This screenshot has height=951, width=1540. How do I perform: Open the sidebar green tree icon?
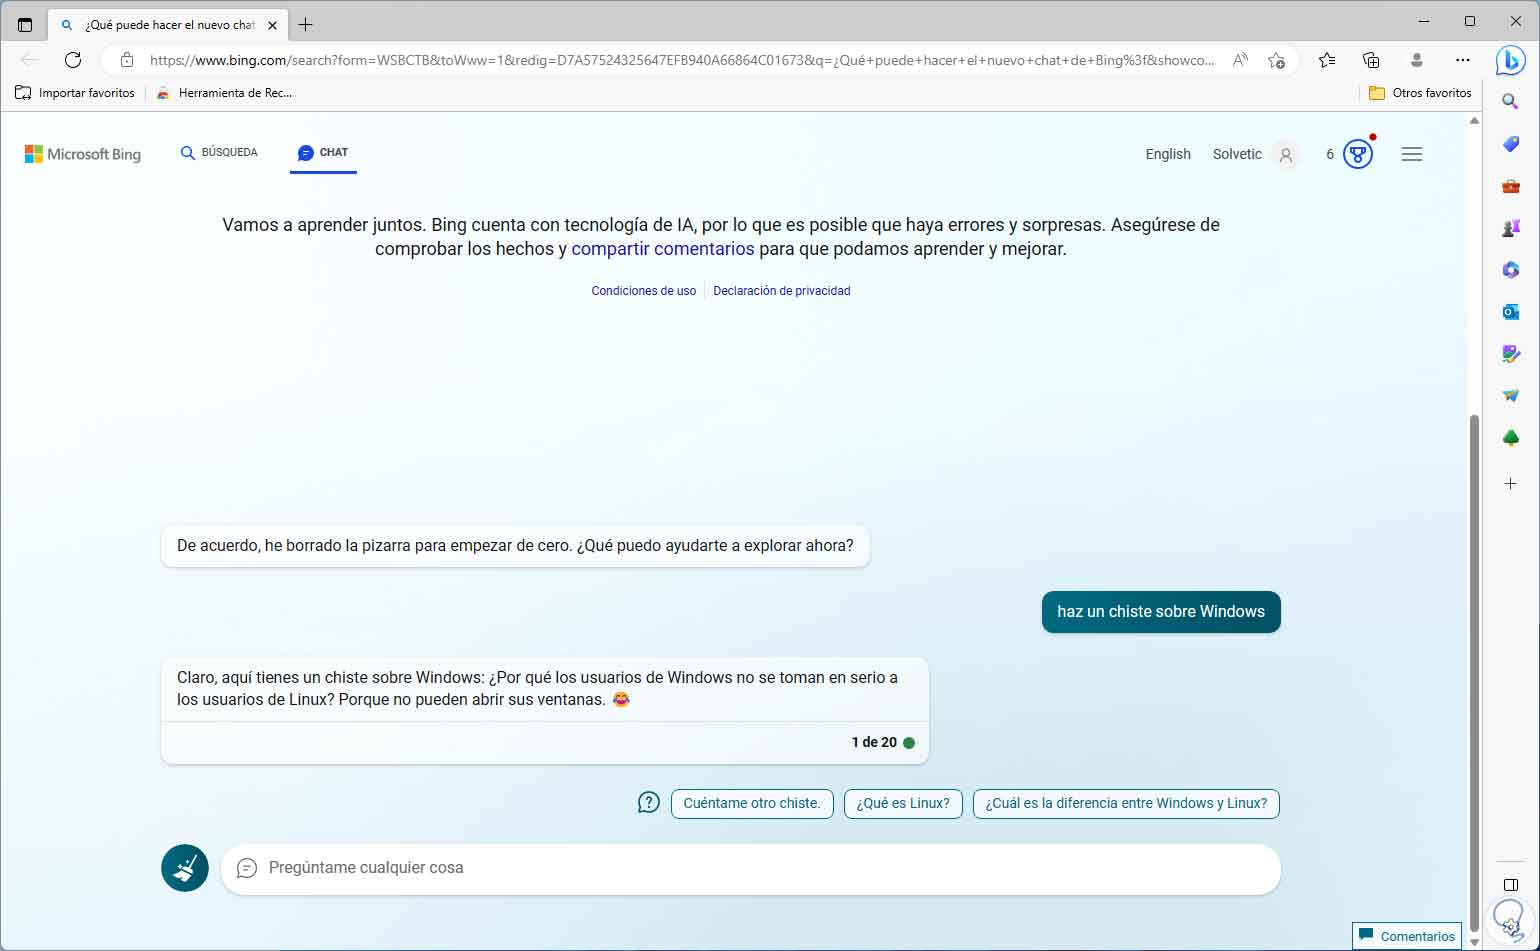1511,438
